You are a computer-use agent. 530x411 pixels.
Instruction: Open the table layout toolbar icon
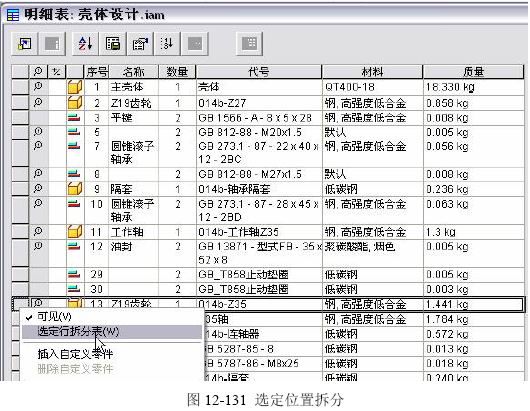point(113,44)
